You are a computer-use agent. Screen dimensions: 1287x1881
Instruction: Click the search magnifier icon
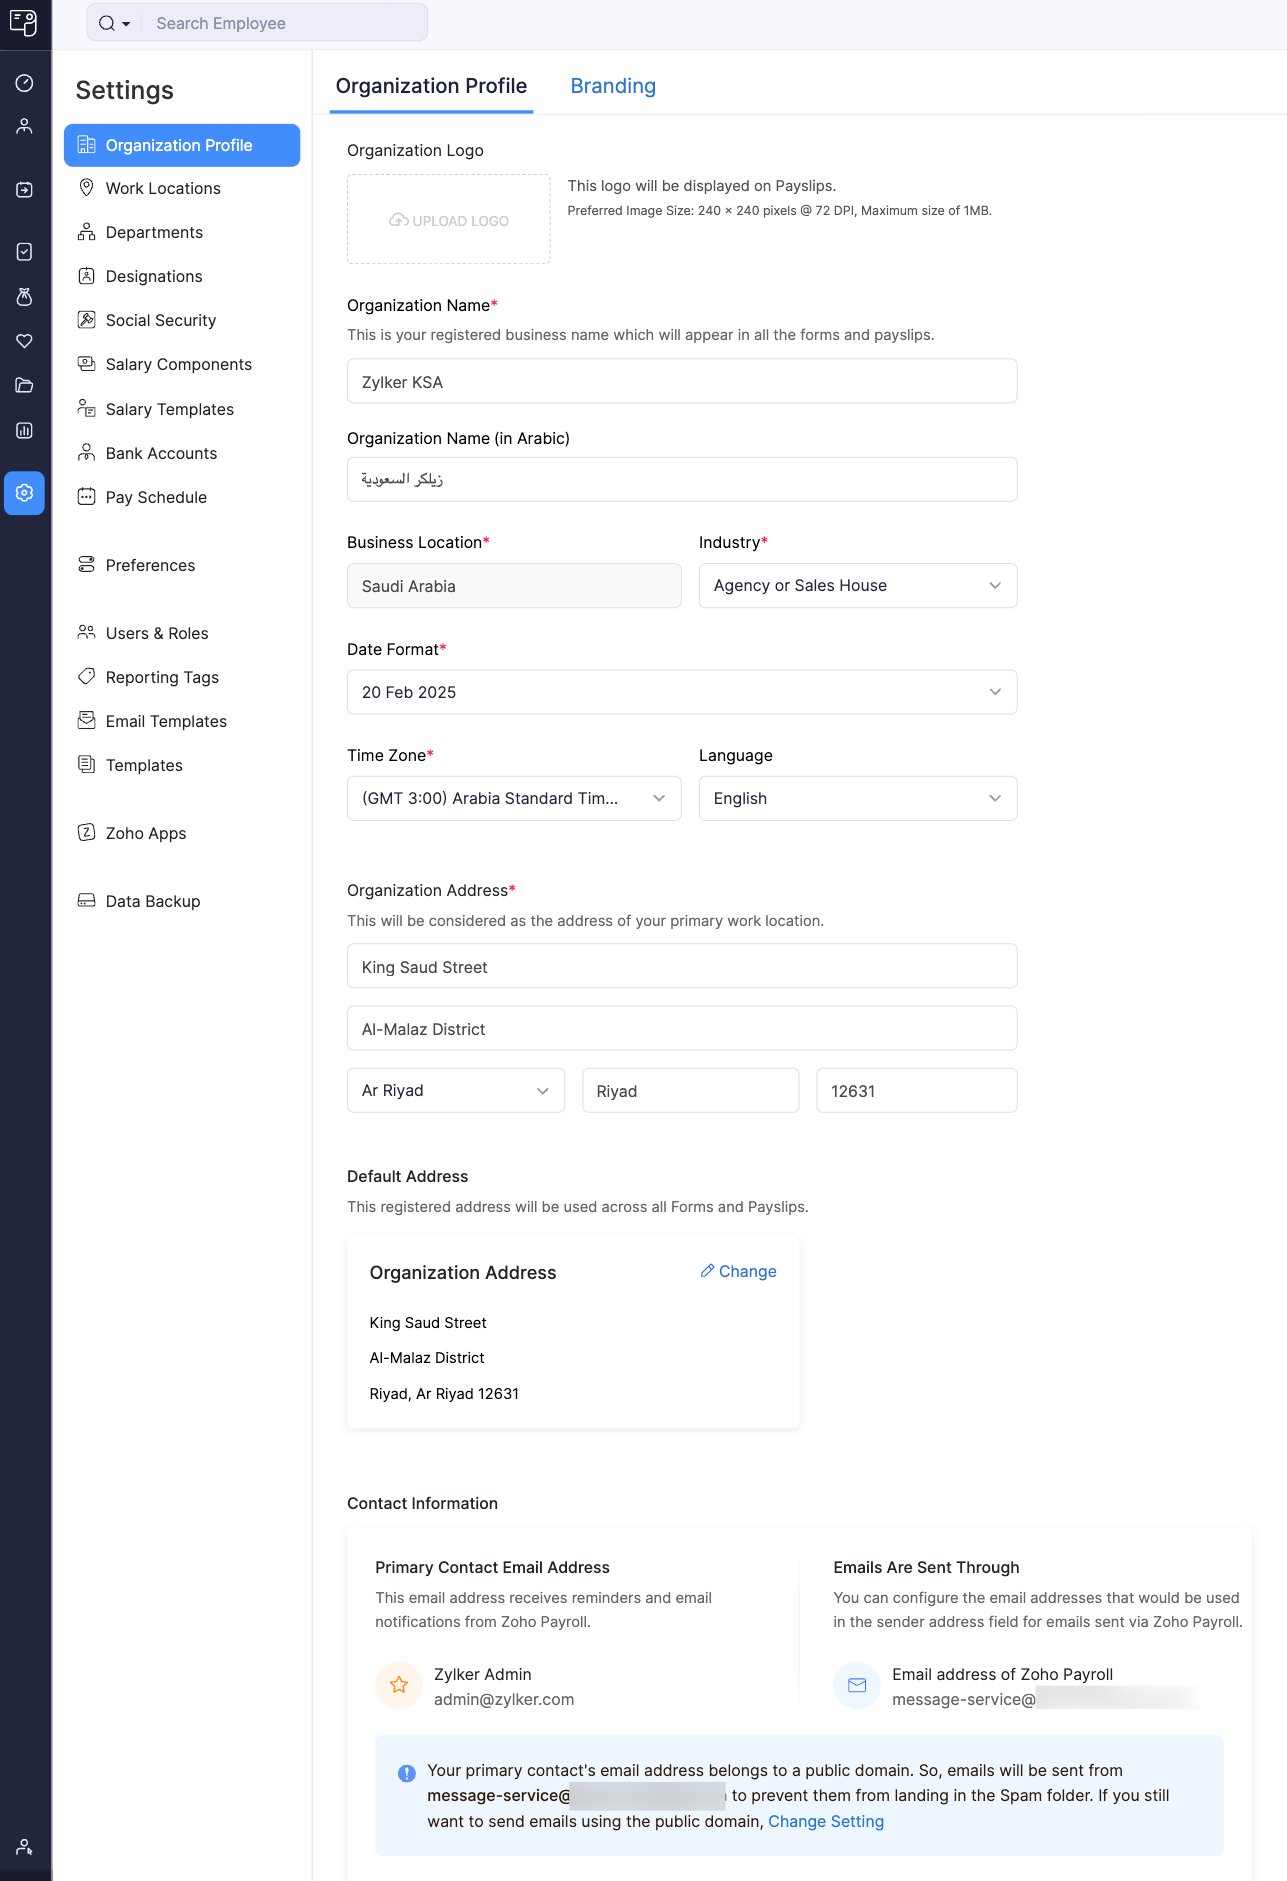point(106,23)
